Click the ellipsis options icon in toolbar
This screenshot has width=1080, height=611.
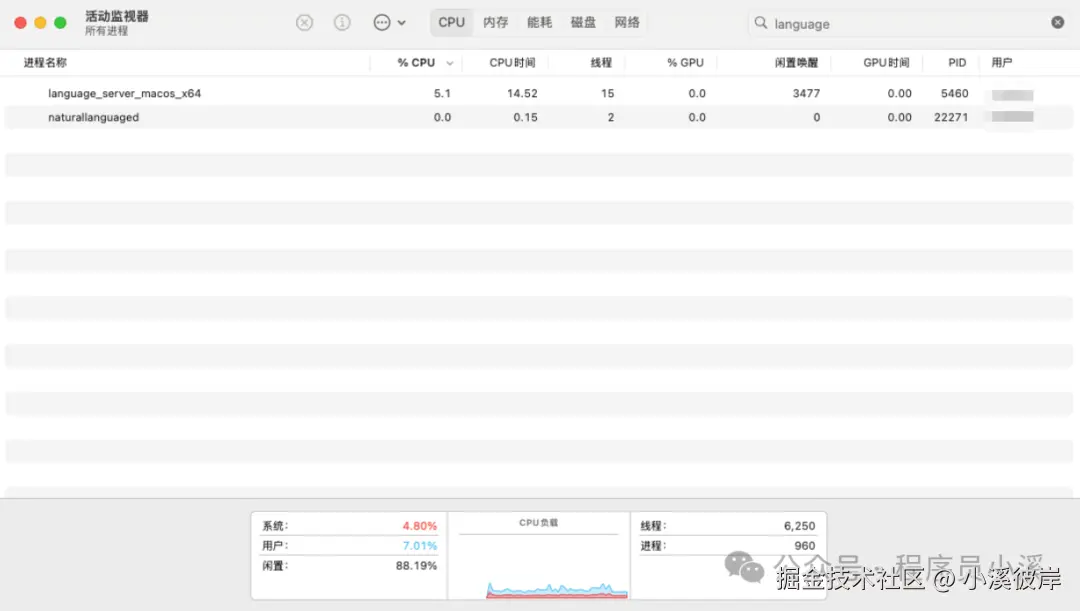[x=380, y=22]
